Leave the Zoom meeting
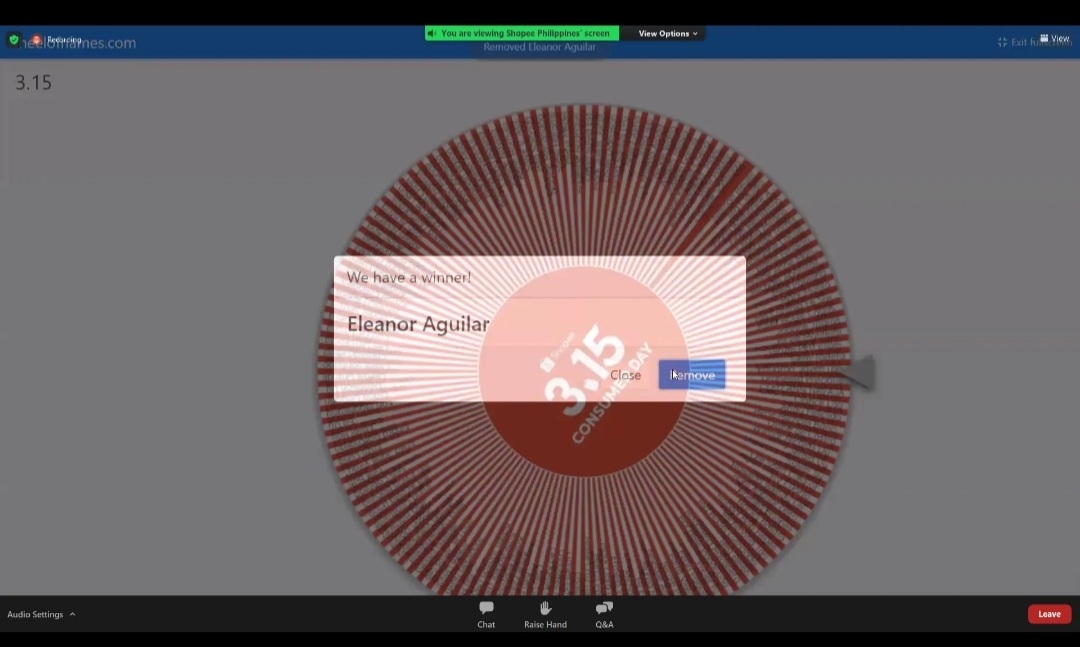 point(1049,614)
